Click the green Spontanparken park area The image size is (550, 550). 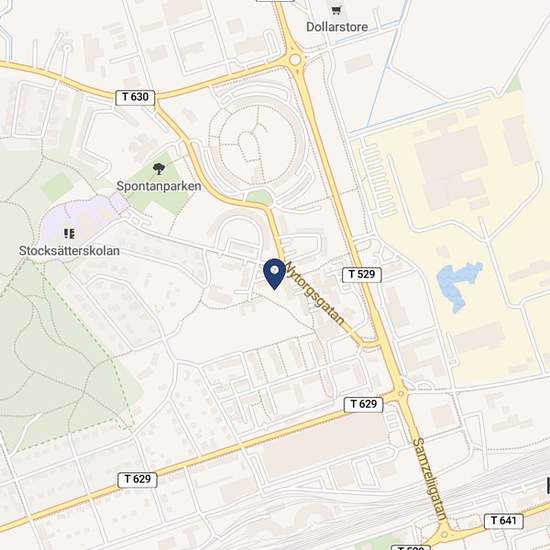159,184
